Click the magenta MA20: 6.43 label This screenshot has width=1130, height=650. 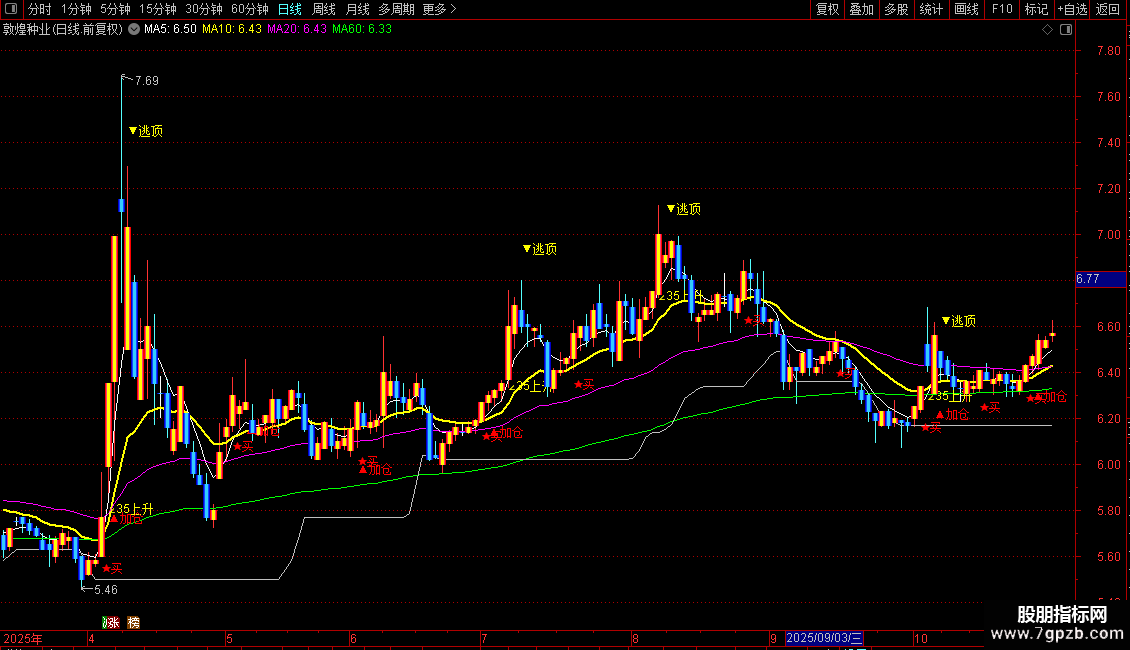click(x=296, y=30)
